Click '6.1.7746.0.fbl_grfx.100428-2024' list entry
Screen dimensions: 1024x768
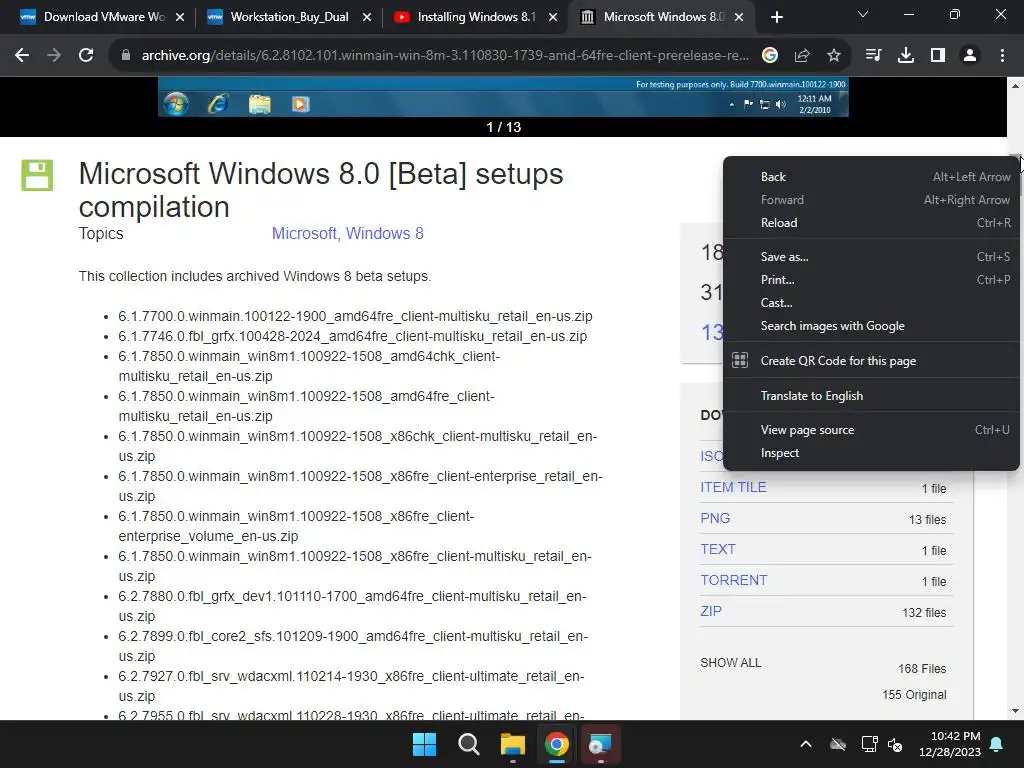point(353,336)
